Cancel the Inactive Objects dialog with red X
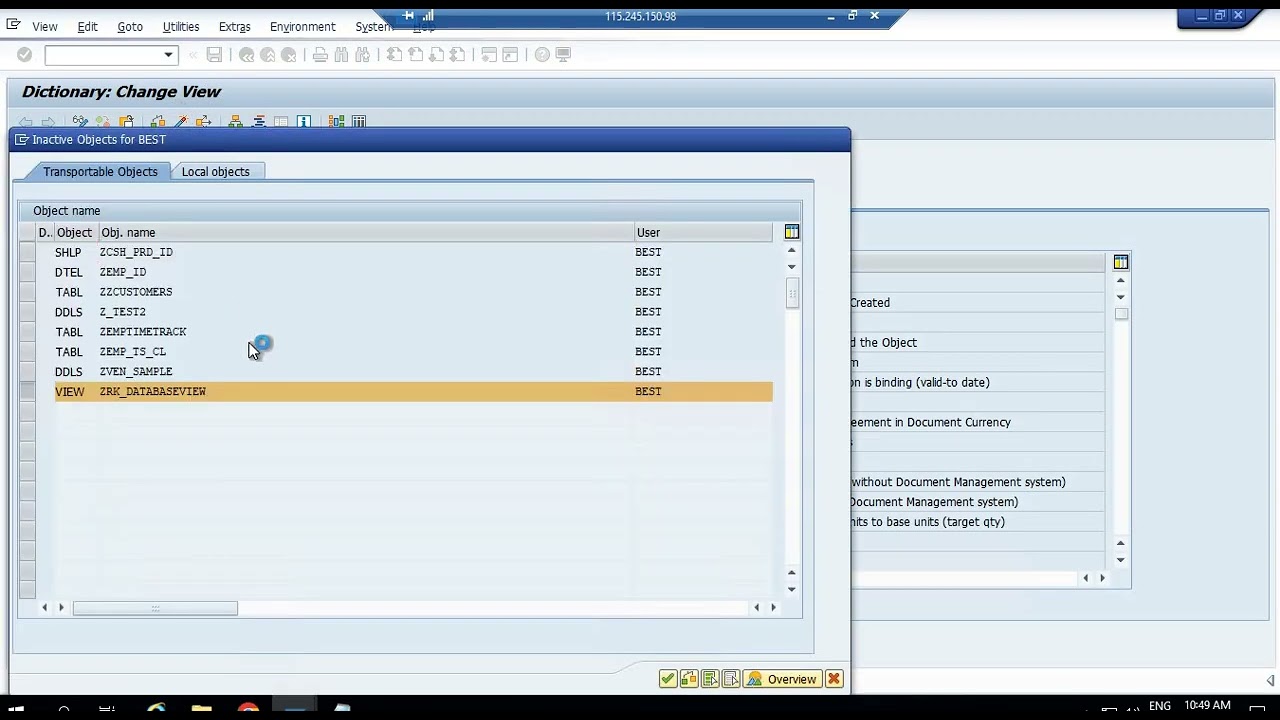Viewport: 1280px width, 720px height. point(834,679)
